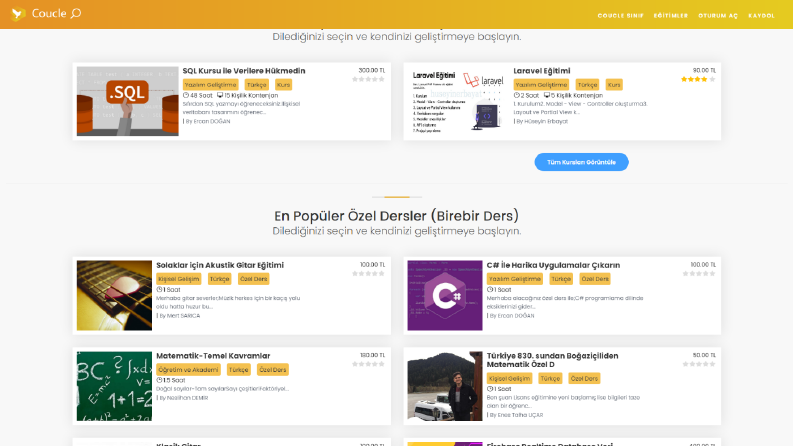Click the Coucle brand name text

point(49,14)
